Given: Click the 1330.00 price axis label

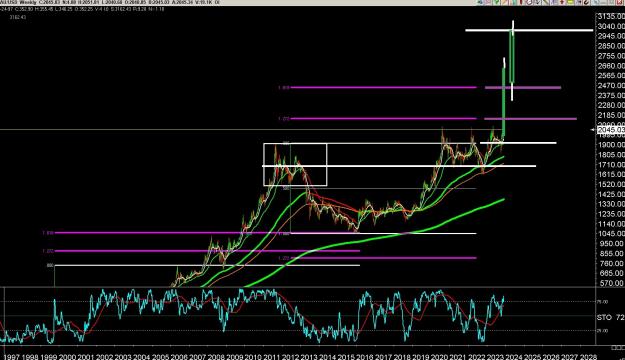Looking at the screenshot, I should (611, 204).
